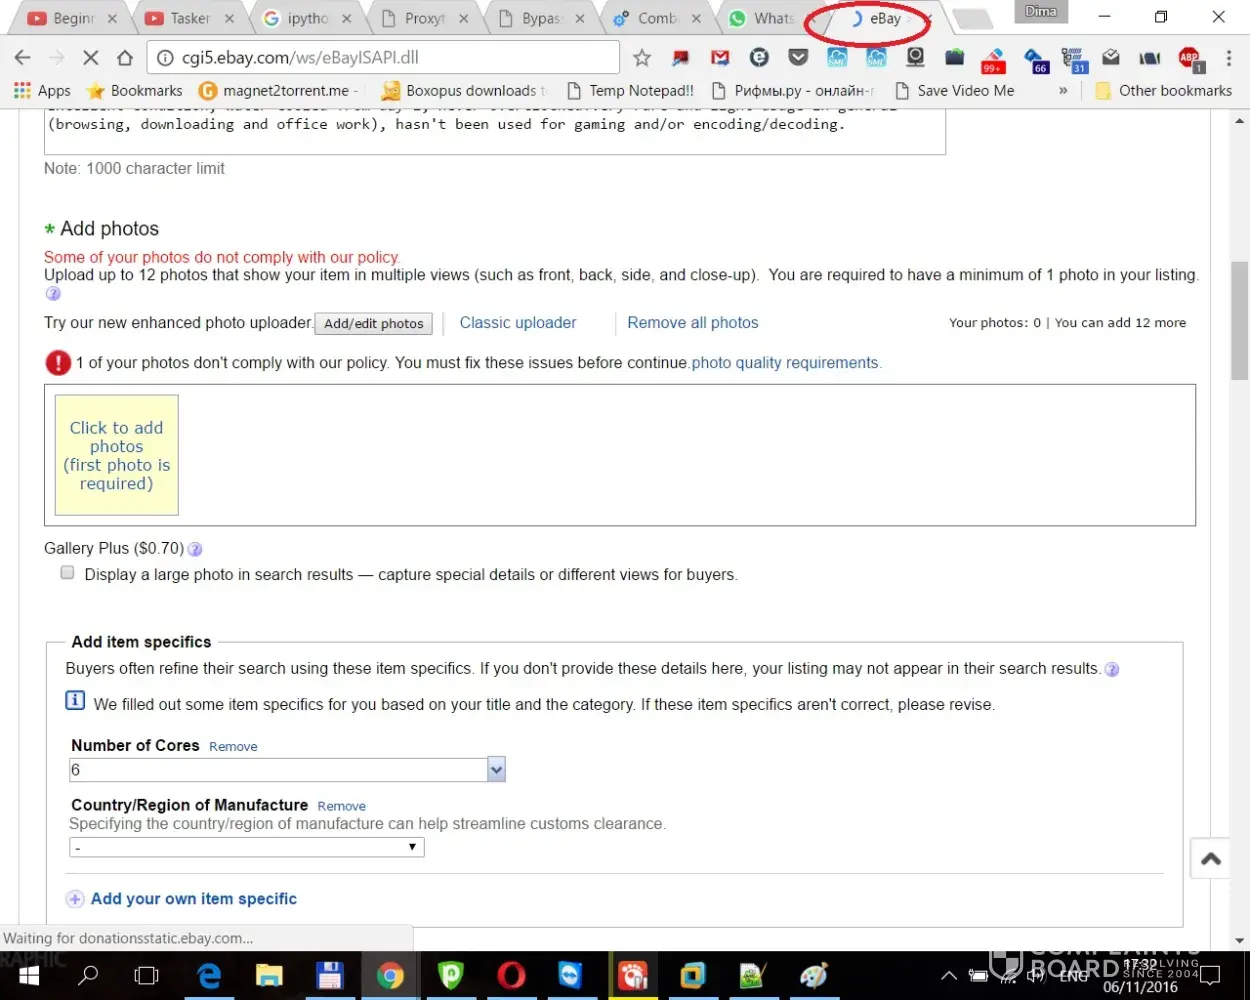Expand Add your own item specific

click(x=193, y=899)
